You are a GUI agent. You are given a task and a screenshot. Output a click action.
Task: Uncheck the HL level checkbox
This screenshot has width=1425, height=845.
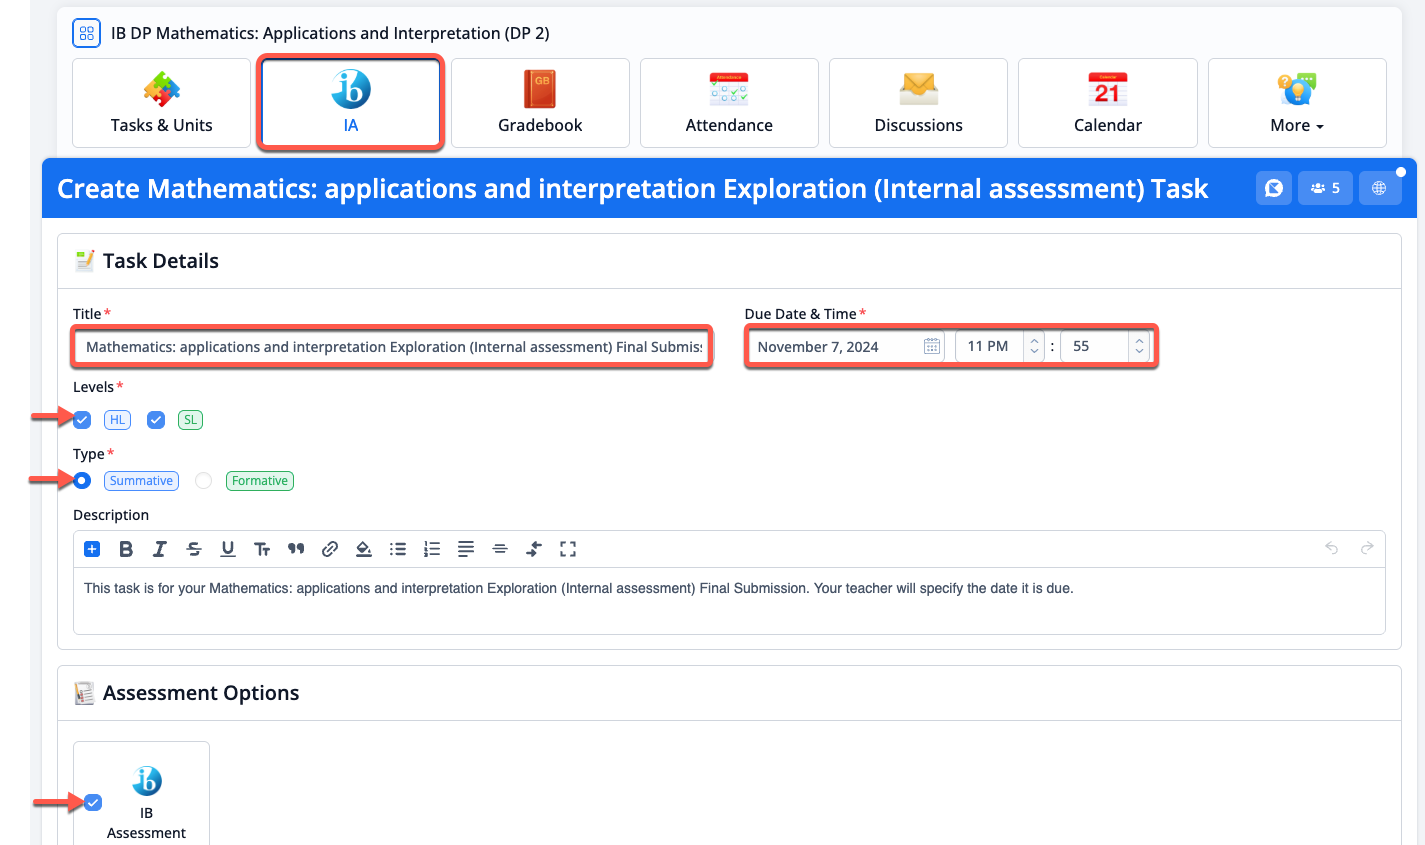(83, 420)
